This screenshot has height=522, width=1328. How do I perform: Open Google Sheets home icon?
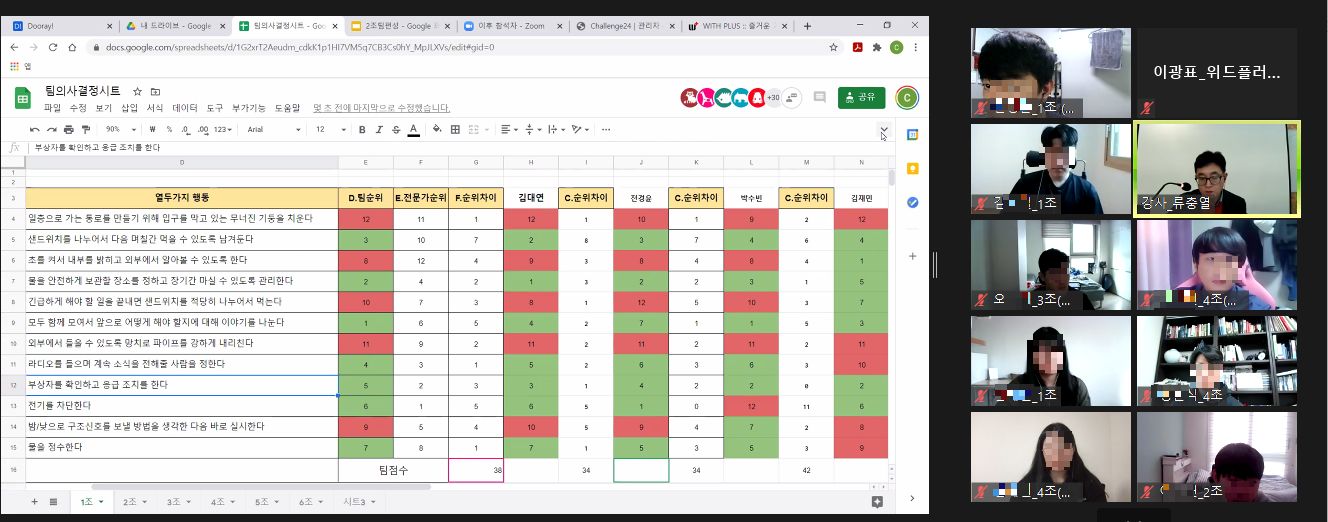click(23, 97)
